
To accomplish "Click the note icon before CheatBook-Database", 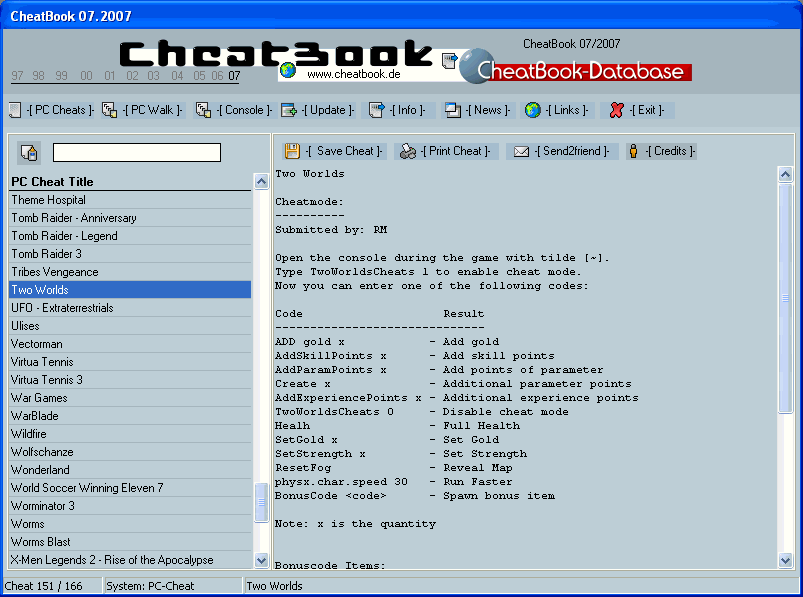I will 450,60.
